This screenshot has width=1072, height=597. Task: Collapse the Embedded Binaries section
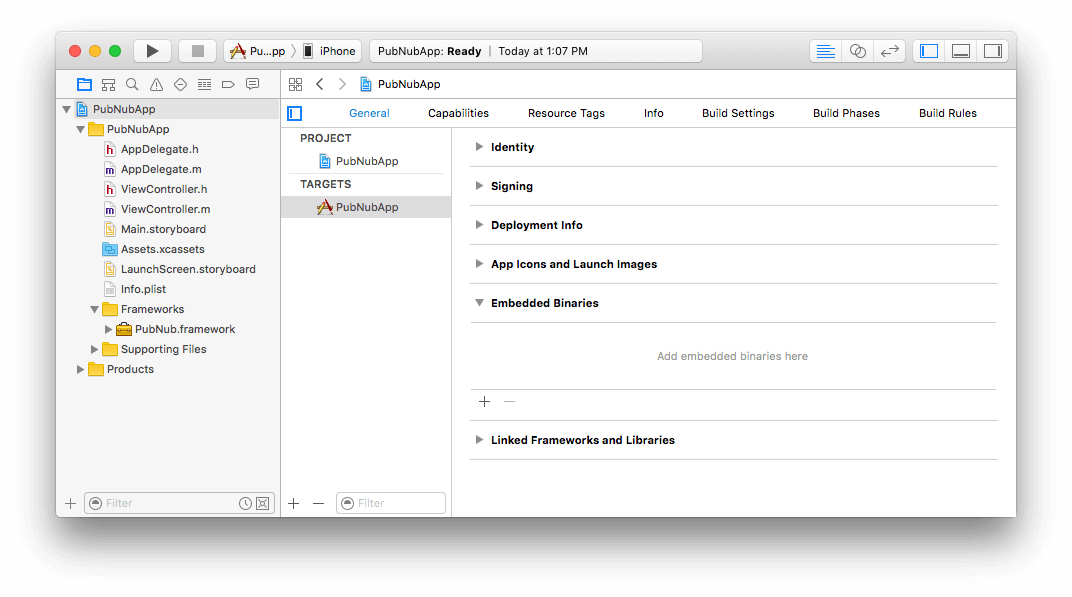pyautogui.click(x=479, y=303)
